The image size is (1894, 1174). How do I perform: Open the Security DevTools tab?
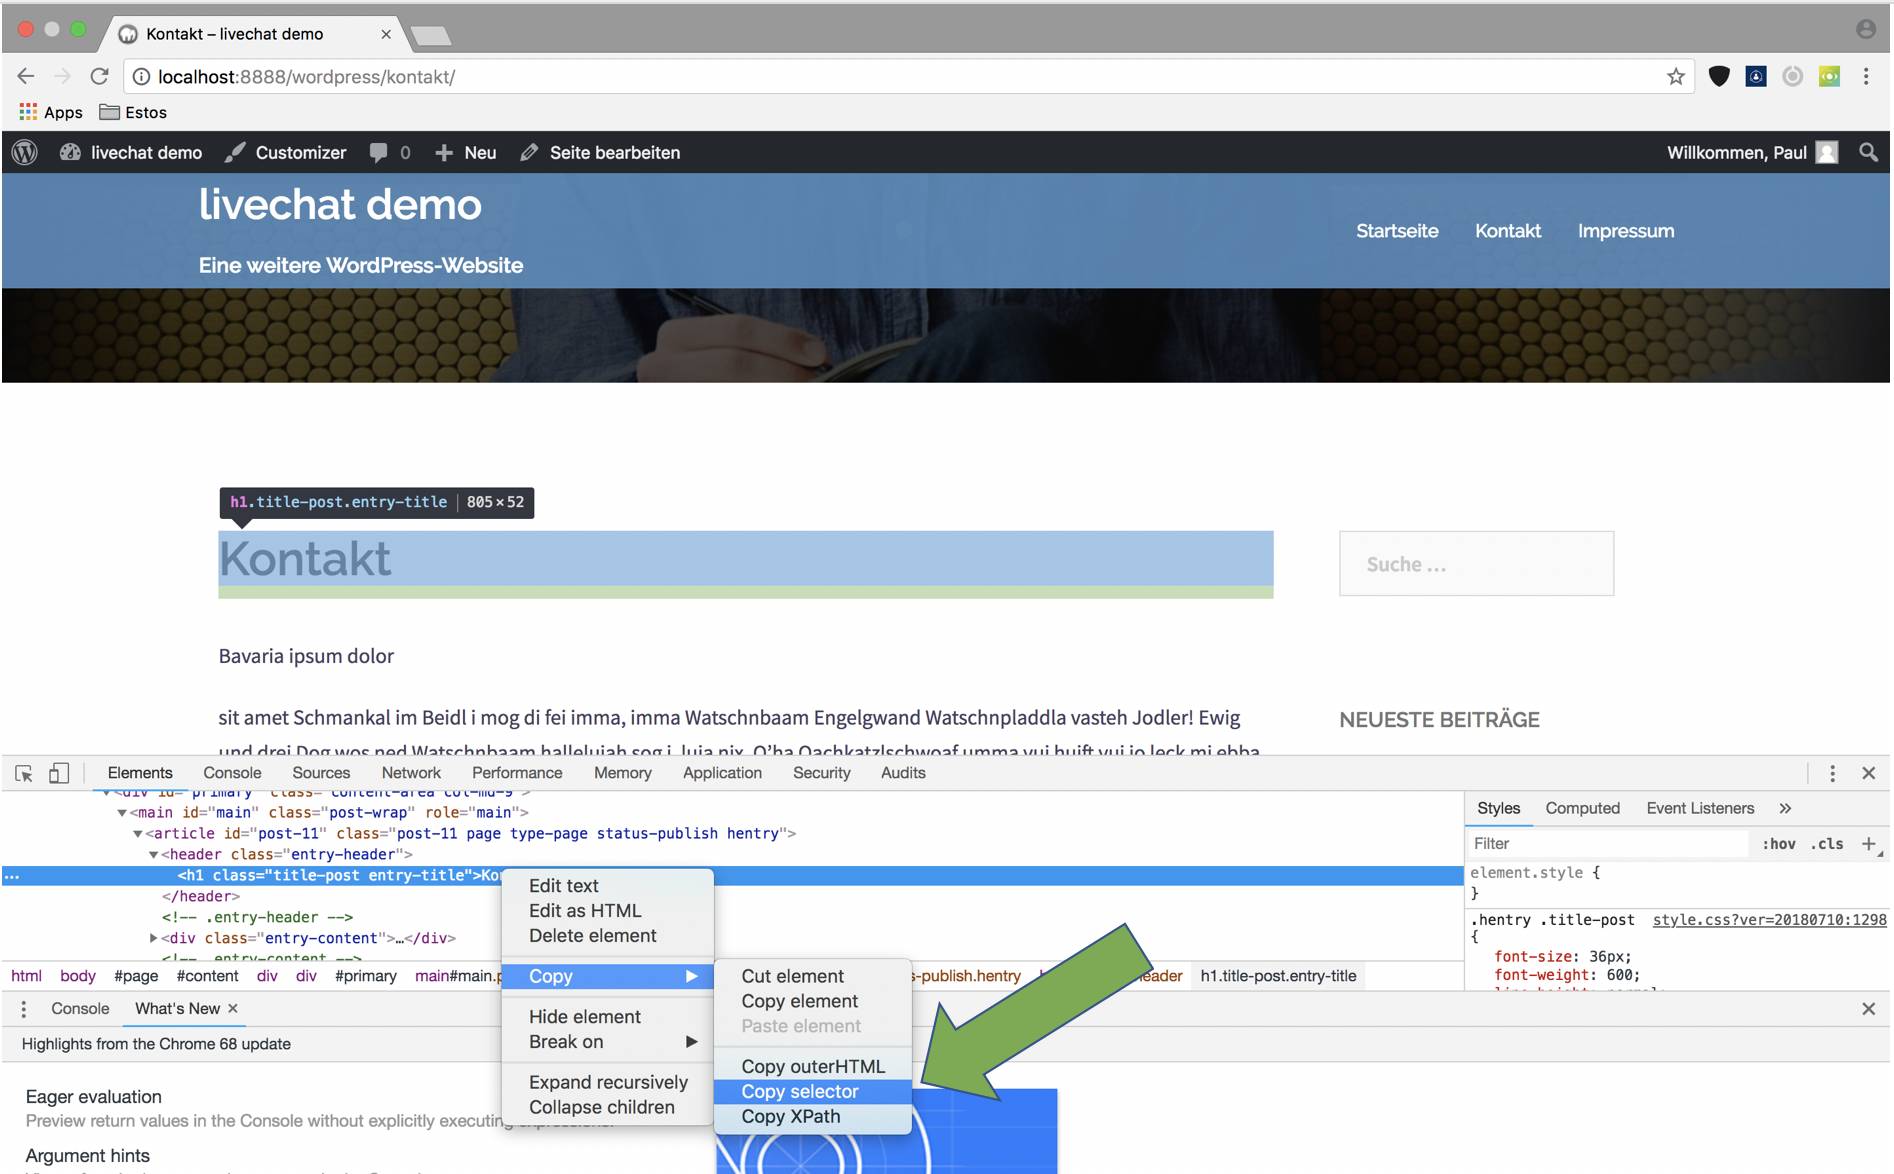(821, 773)
